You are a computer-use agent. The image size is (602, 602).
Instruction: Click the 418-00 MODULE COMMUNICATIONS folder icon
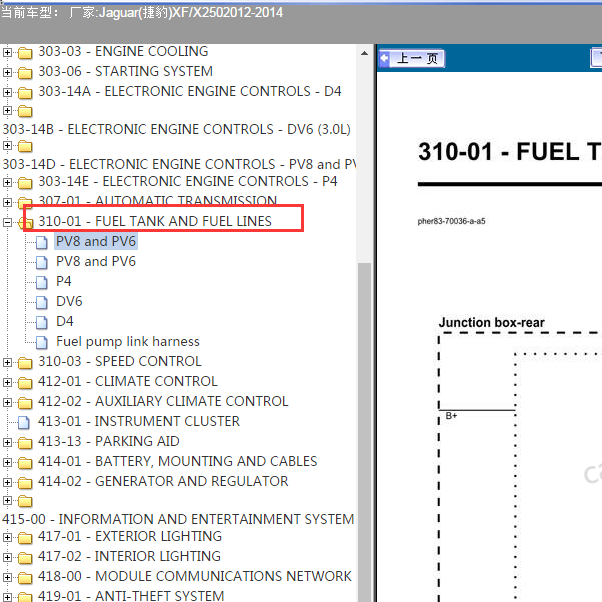(x=25, y=578)
